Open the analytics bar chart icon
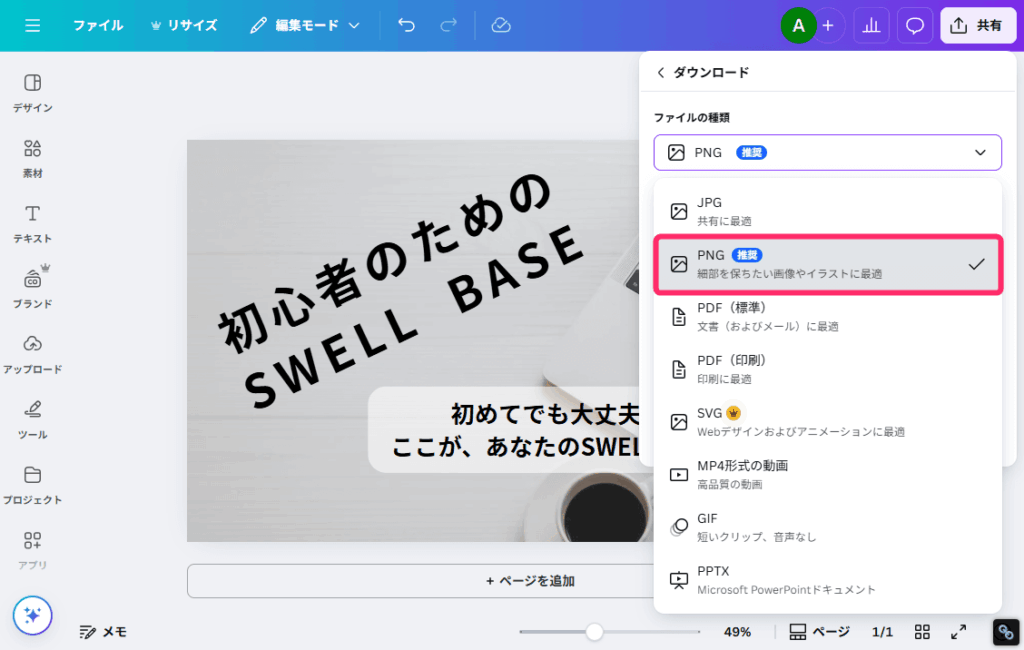 click(871, 26)
